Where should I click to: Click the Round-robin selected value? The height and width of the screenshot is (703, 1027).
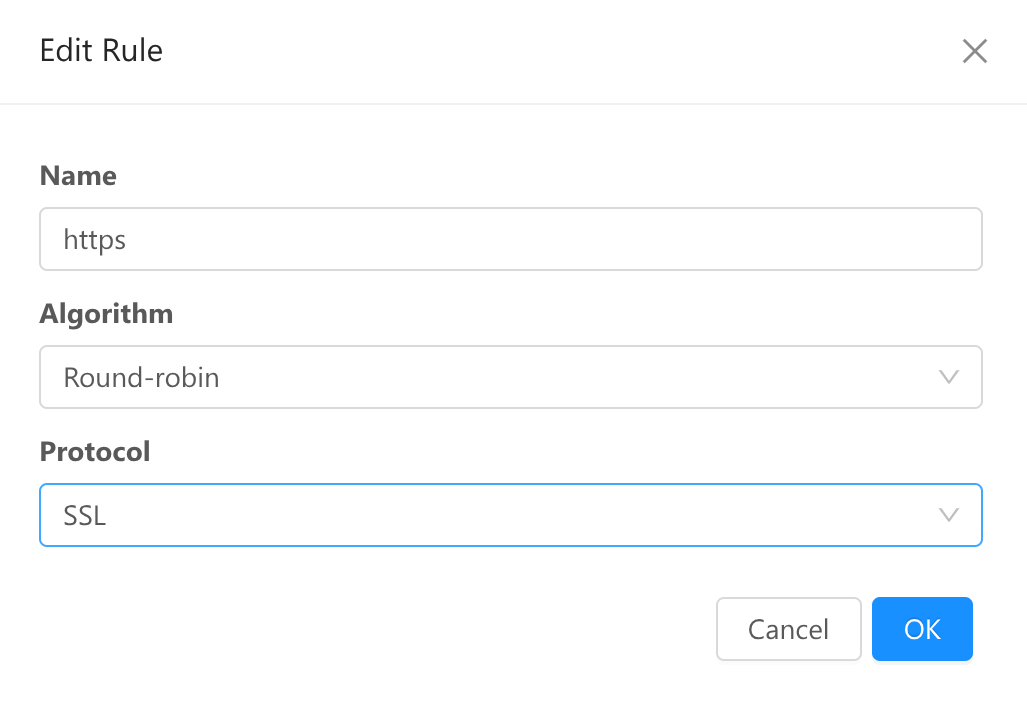[141, 377]
